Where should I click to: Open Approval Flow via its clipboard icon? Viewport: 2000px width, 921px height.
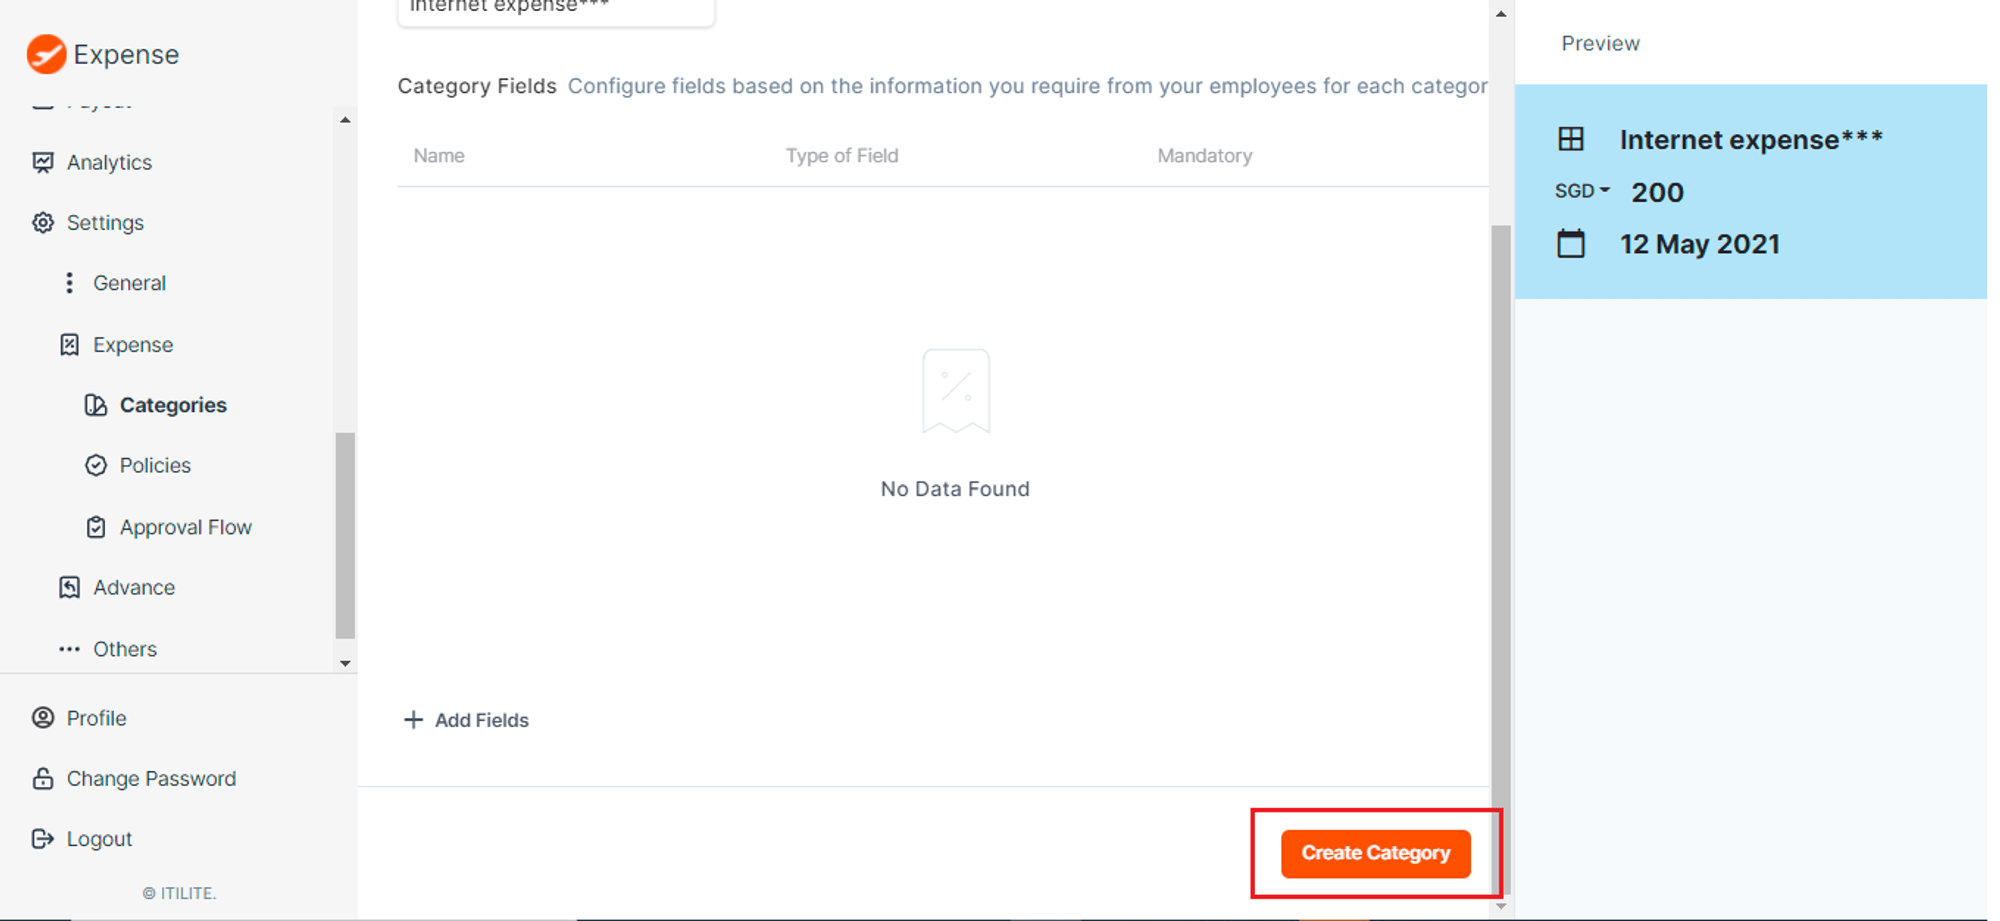(95, 527)
